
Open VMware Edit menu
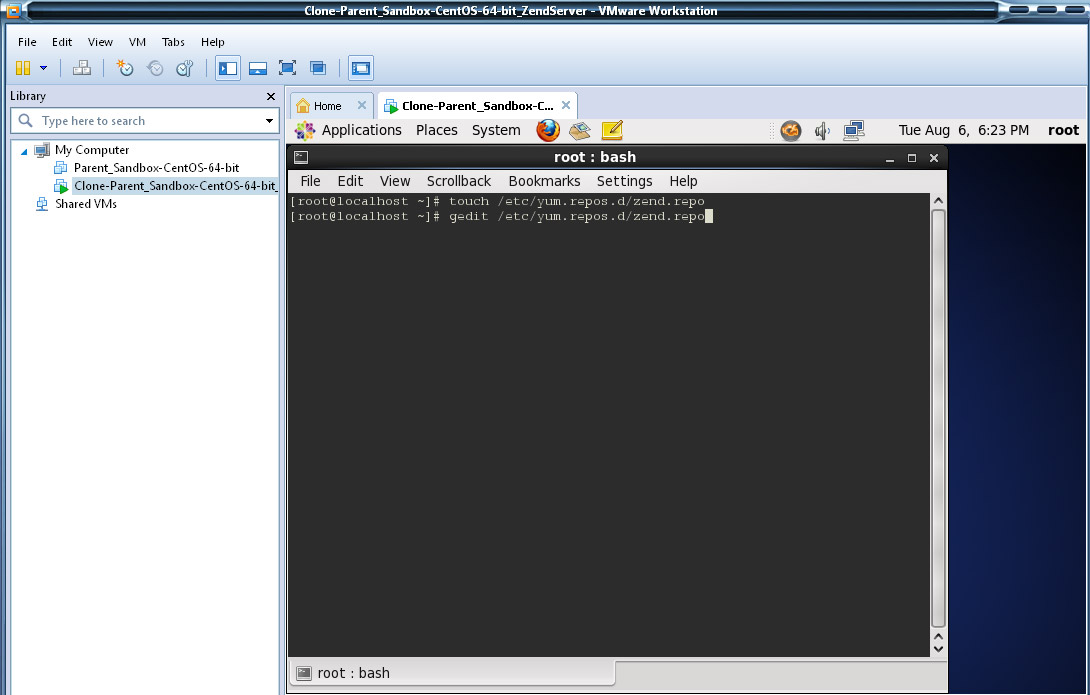pos(62,42)
